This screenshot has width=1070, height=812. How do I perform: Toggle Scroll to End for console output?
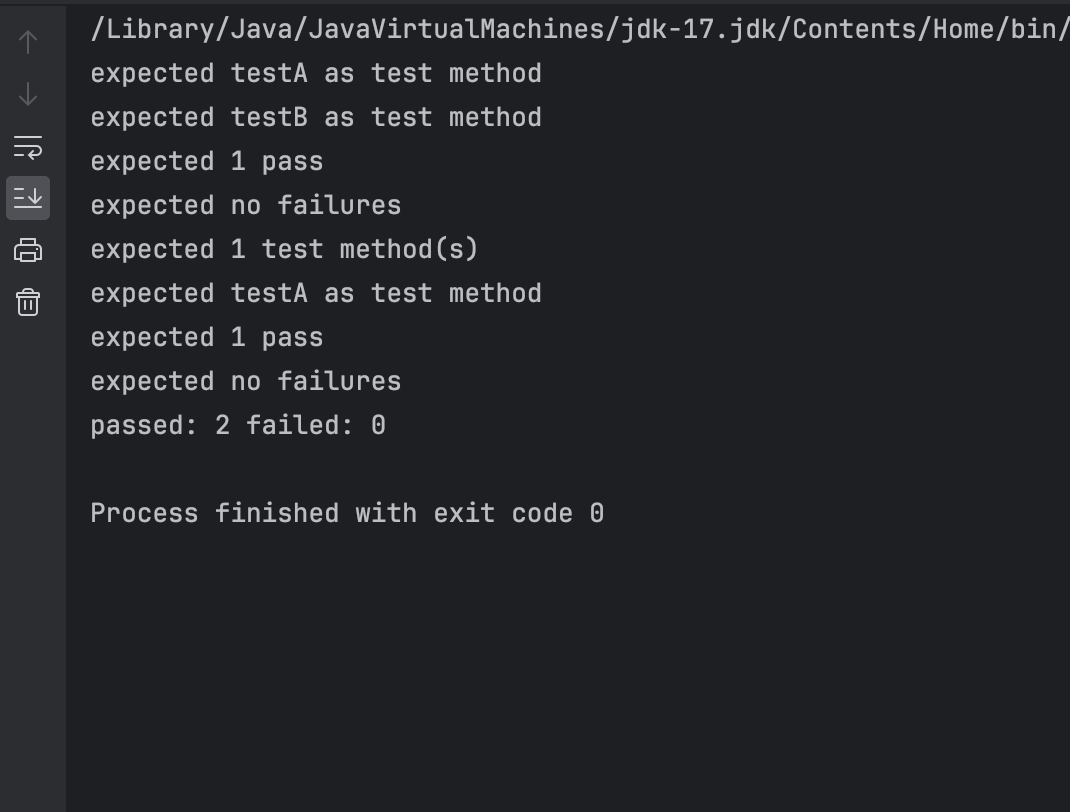28,198
